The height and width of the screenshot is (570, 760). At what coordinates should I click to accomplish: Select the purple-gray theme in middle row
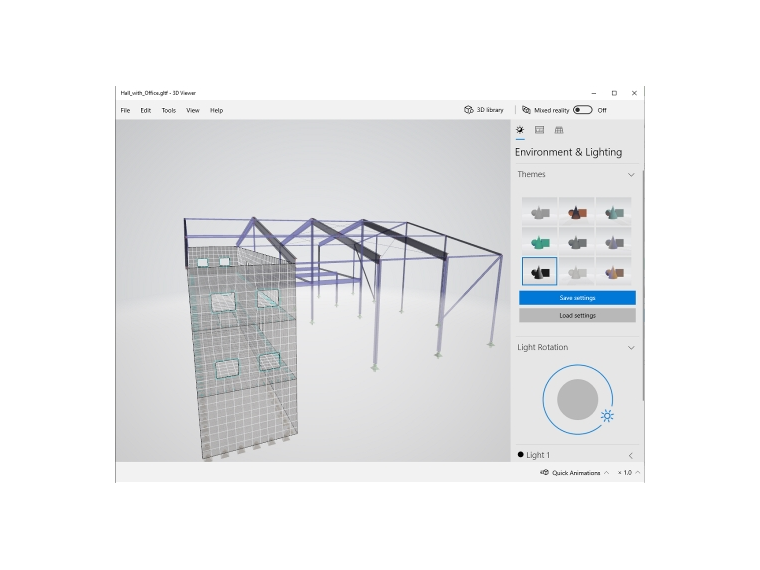click(614, 242)
